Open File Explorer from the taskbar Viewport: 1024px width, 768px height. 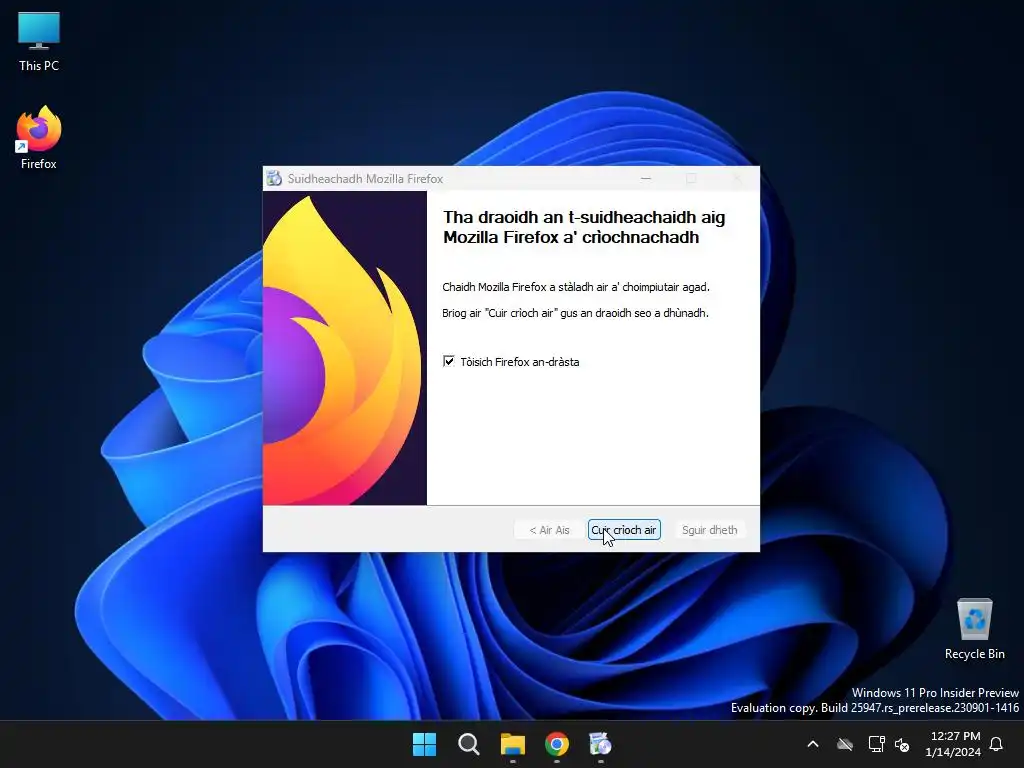click(513, 744)
